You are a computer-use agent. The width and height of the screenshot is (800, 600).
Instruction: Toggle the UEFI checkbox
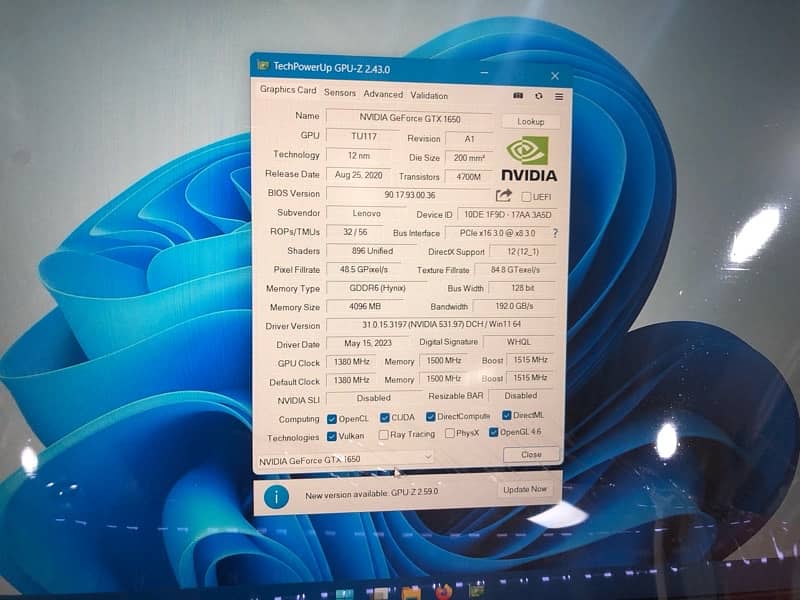pos(526,196)
